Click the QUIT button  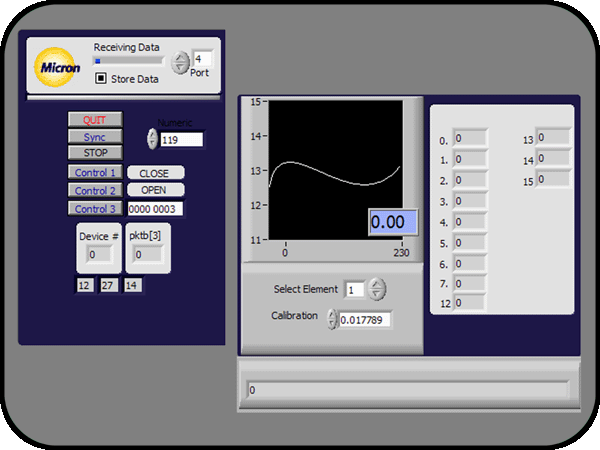(95, 120)
